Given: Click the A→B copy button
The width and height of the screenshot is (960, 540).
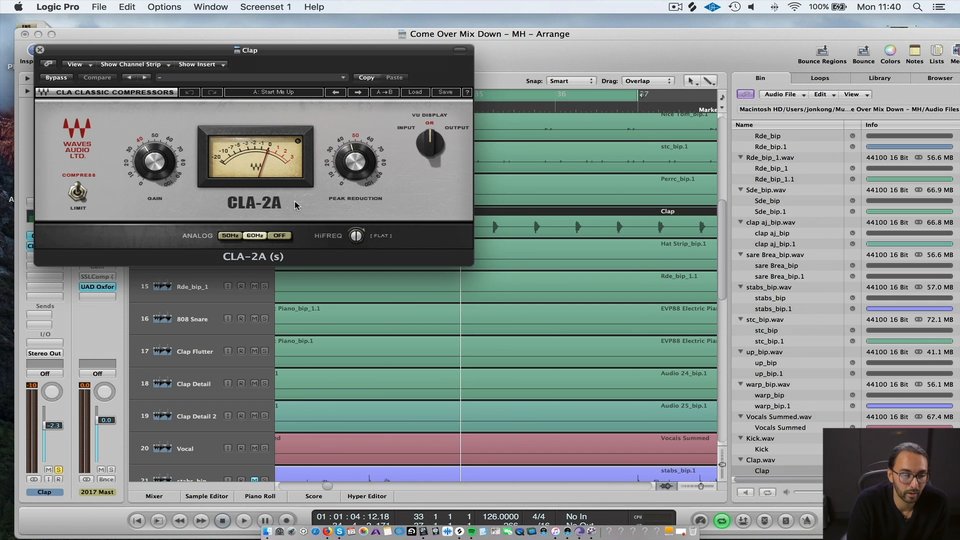Looking at the screenshot, I should [x=384, y=92].
